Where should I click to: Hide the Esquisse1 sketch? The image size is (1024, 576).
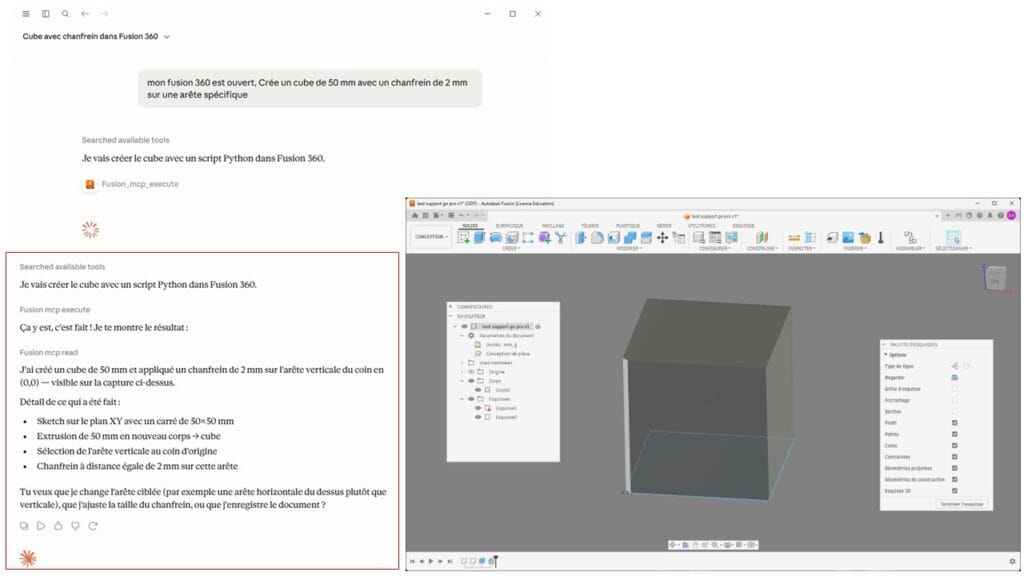click(478, 408)
